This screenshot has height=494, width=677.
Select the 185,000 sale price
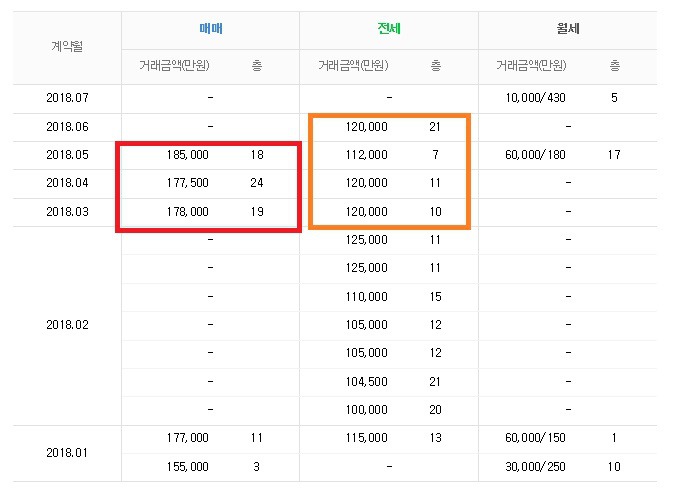click(x=188, y=155)
